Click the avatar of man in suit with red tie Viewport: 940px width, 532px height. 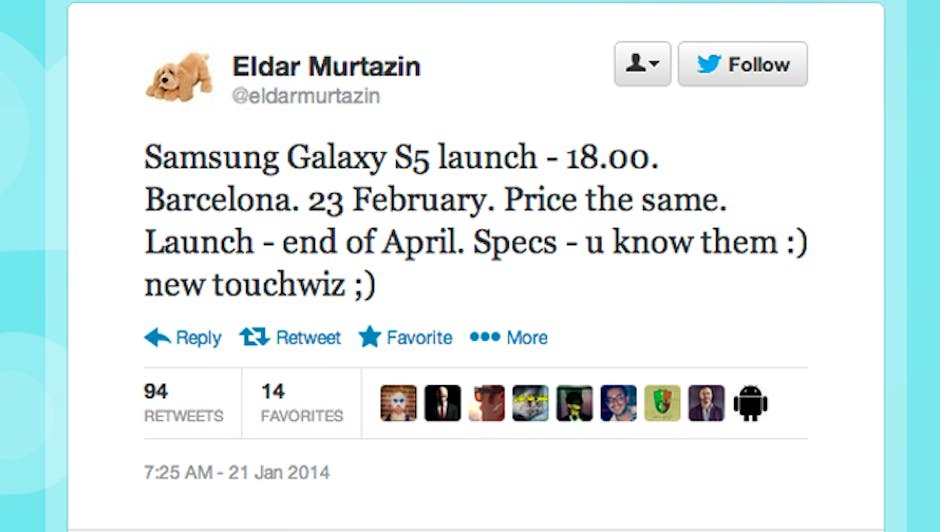[442, 403]
